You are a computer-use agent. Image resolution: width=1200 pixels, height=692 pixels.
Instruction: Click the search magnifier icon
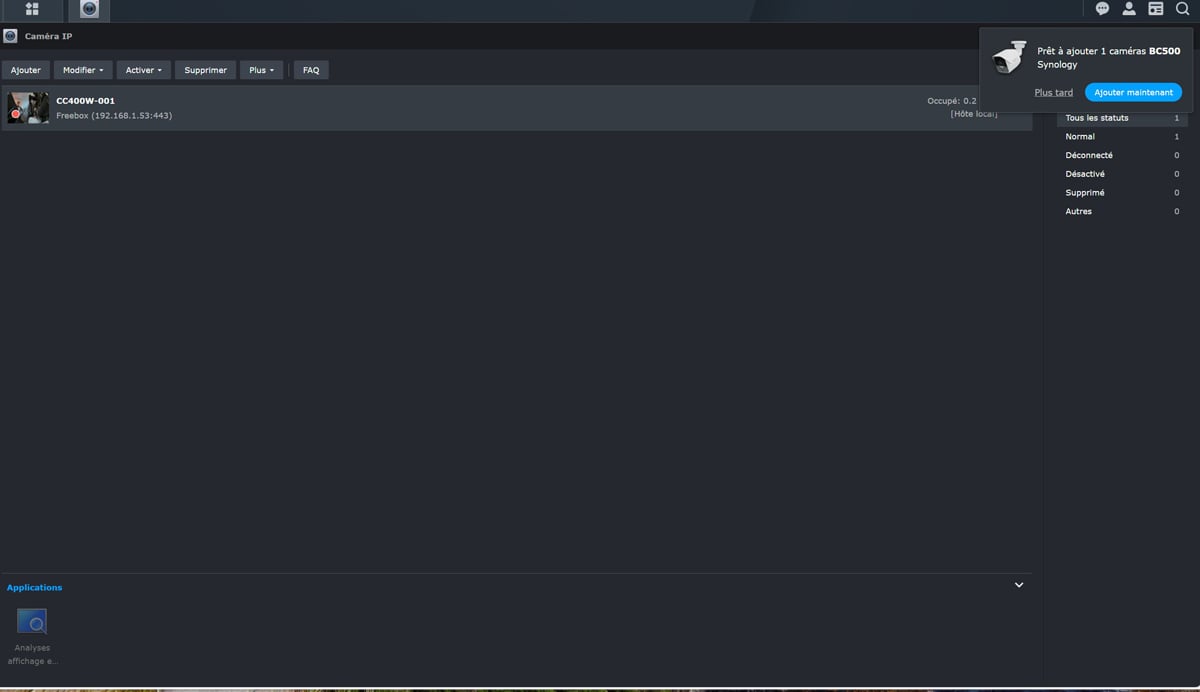tap(1182, 9)
